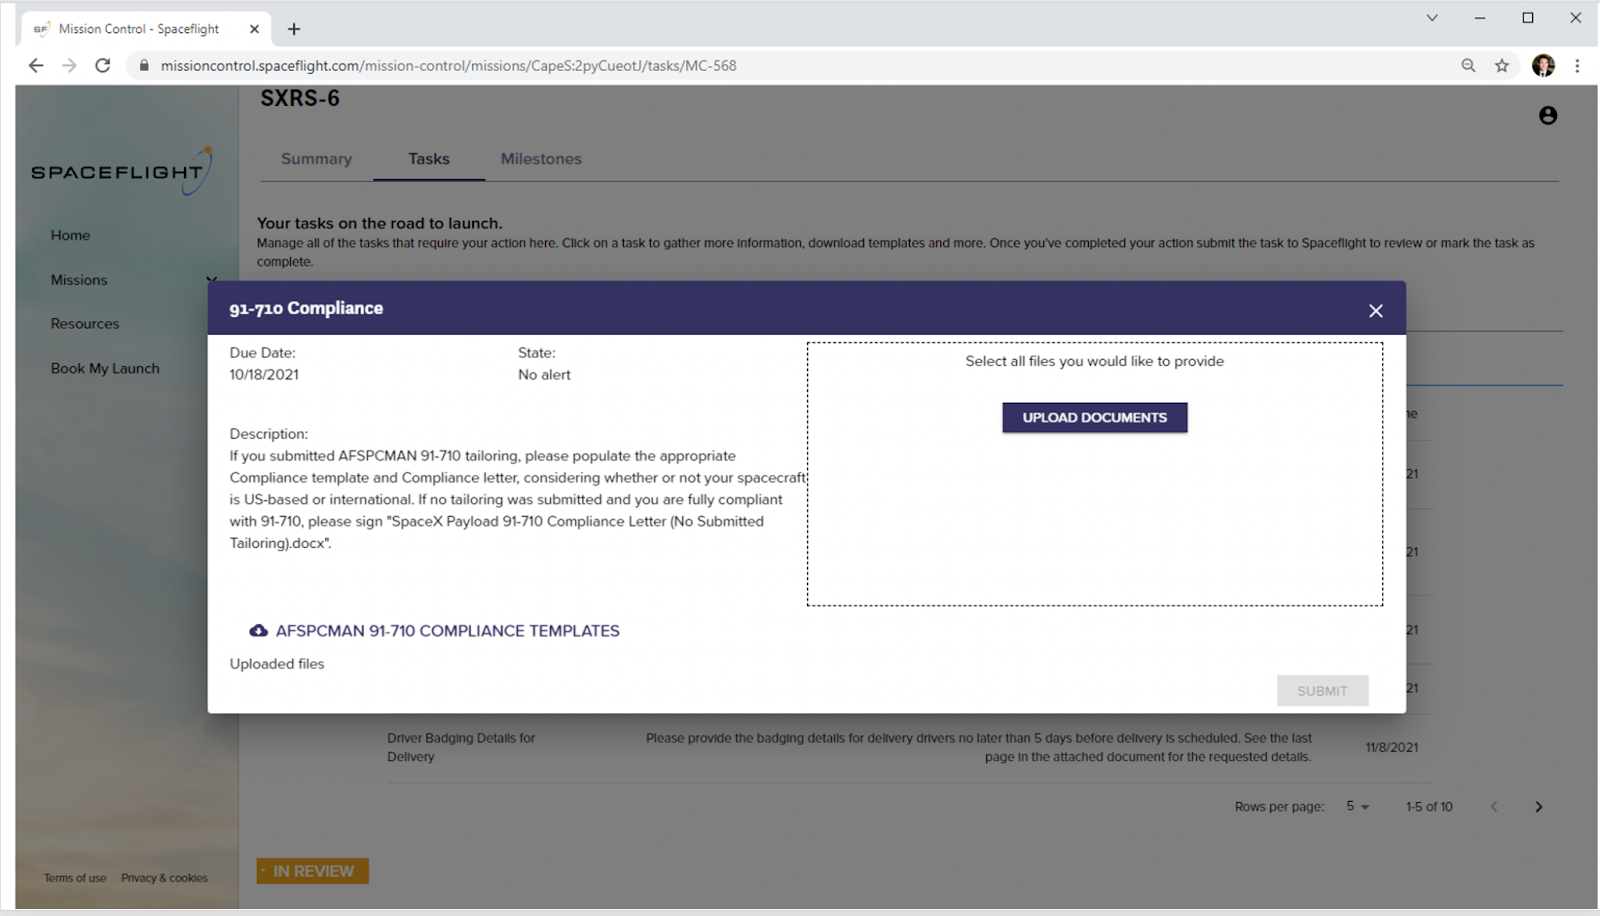
Task: Click the 'No alert' state value
Action: (x=544, y=375)
